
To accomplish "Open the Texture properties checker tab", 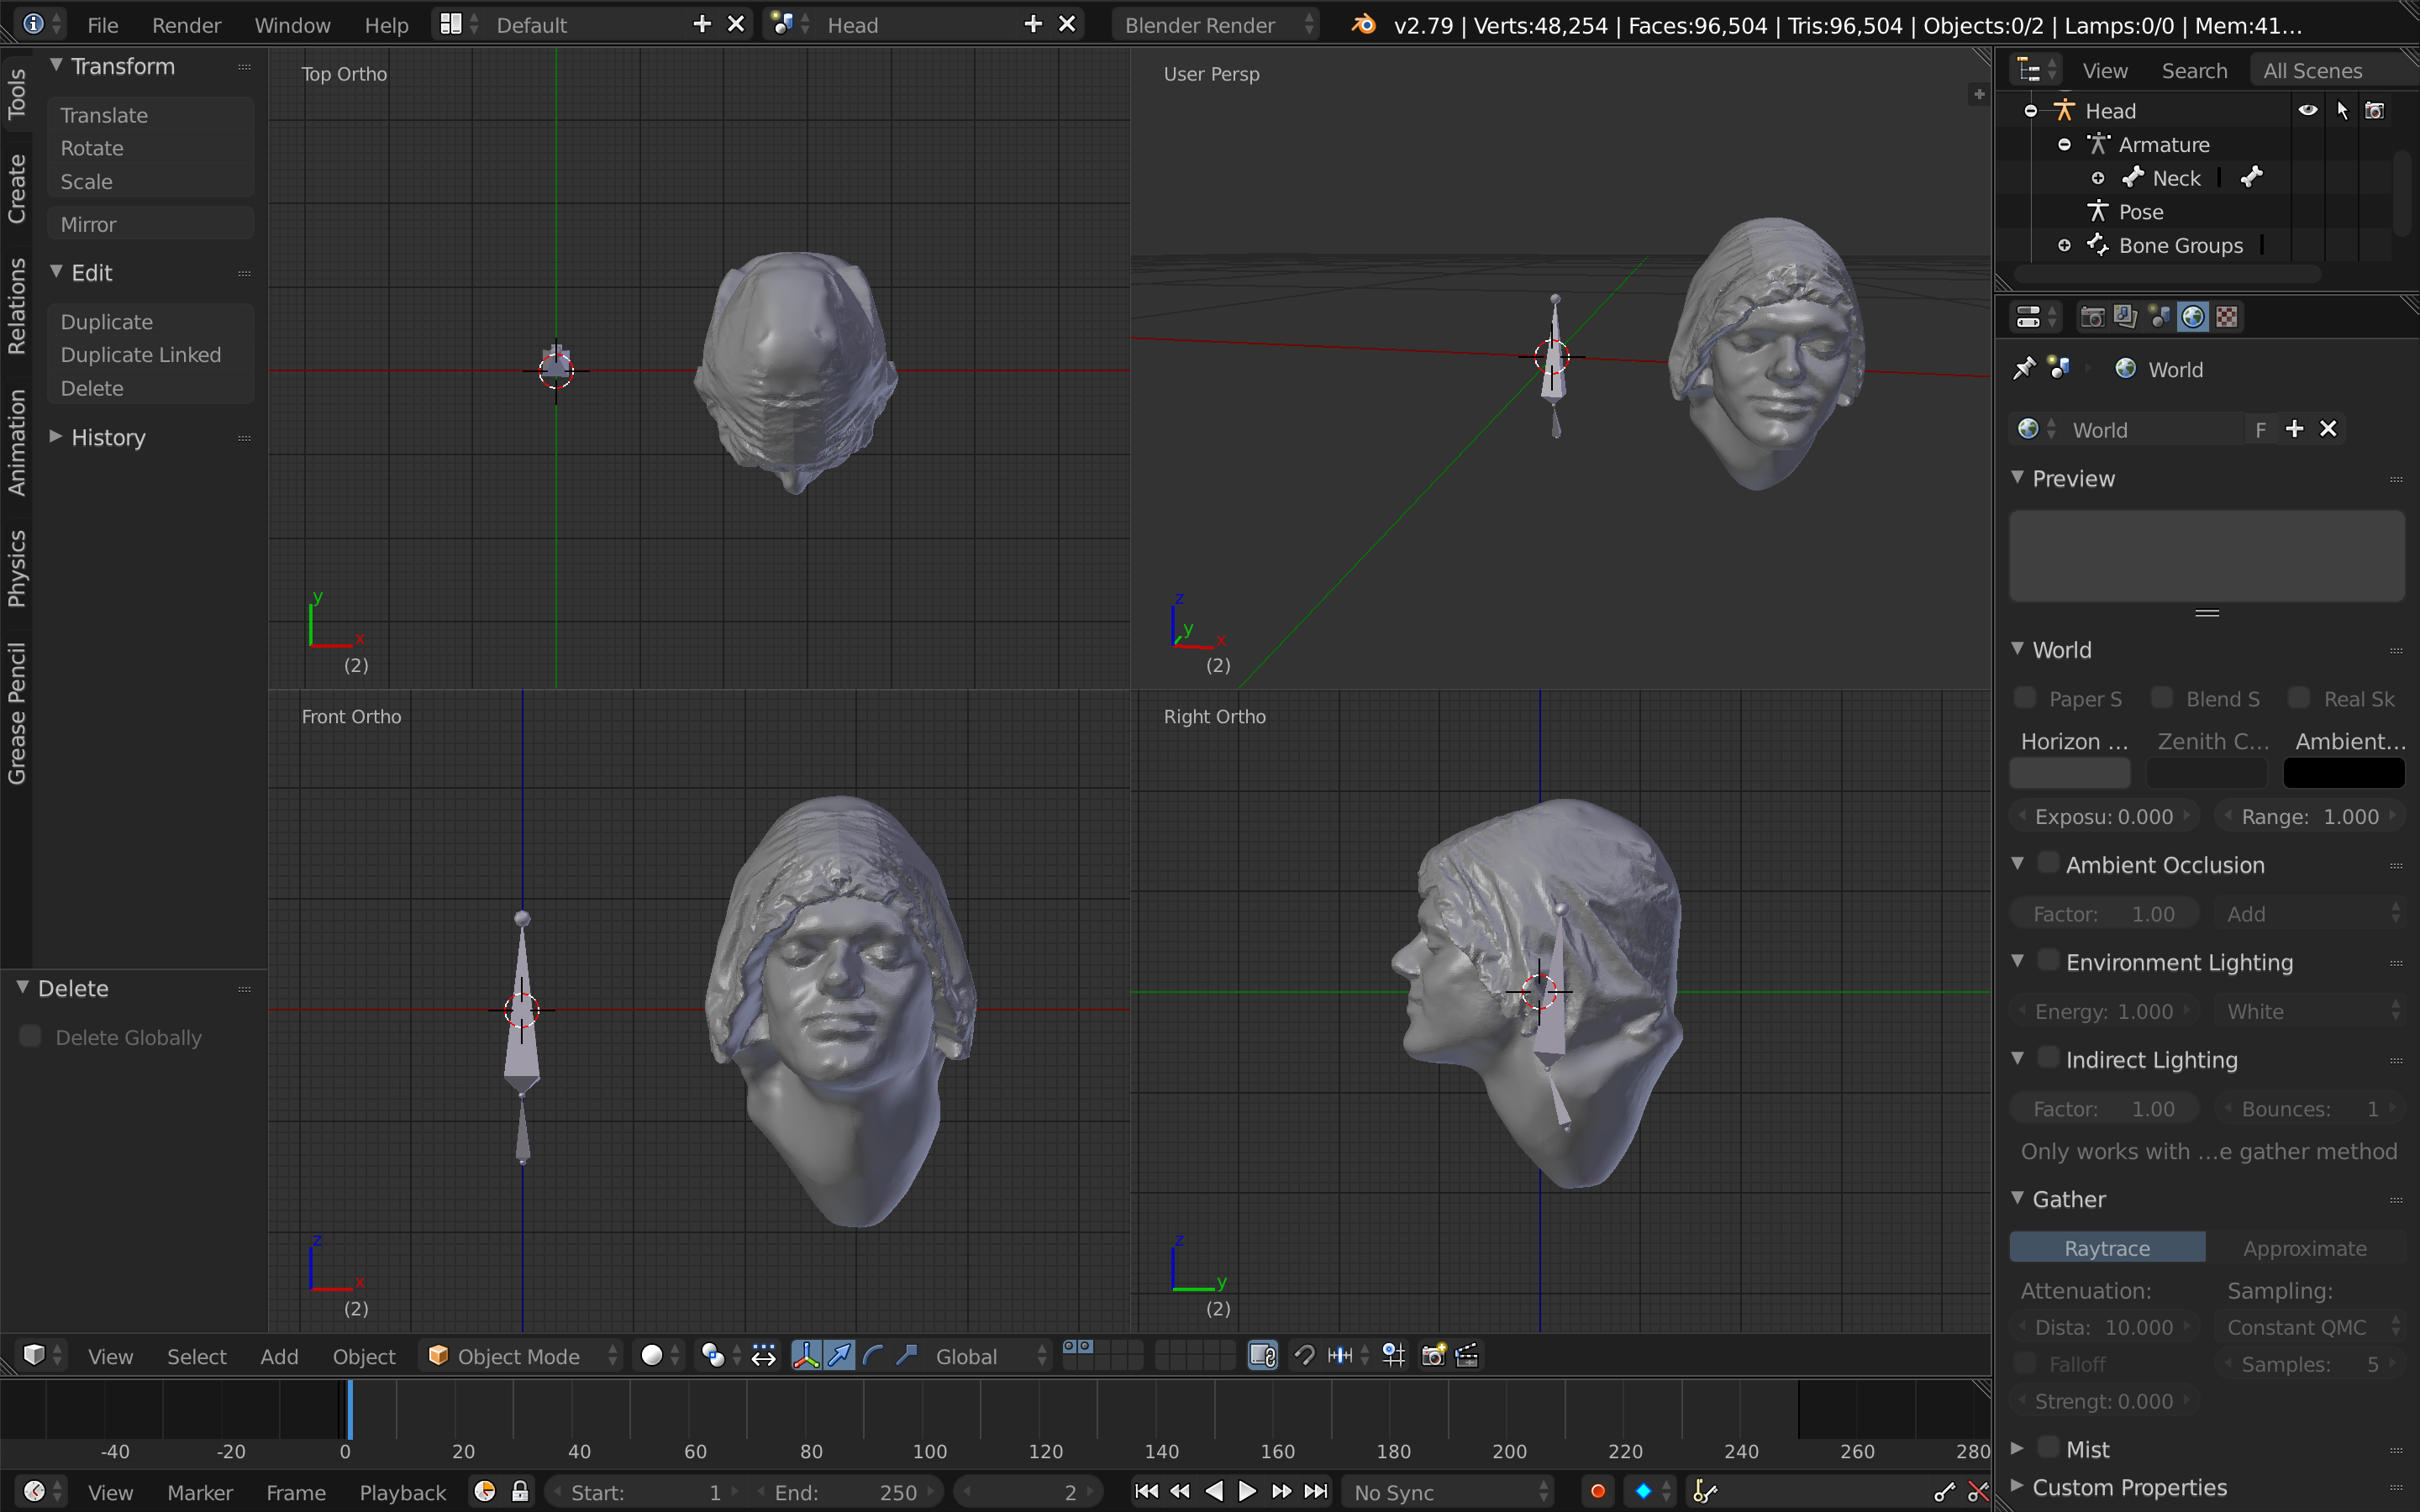I will (x=2226, y=317).
